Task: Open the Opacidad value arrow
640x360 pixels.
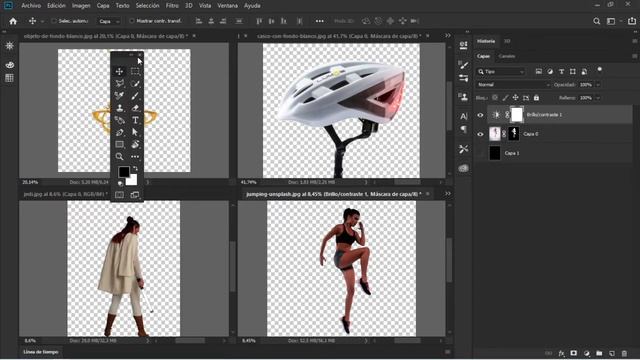Action: pyautogui.click(x=598, y=85)
